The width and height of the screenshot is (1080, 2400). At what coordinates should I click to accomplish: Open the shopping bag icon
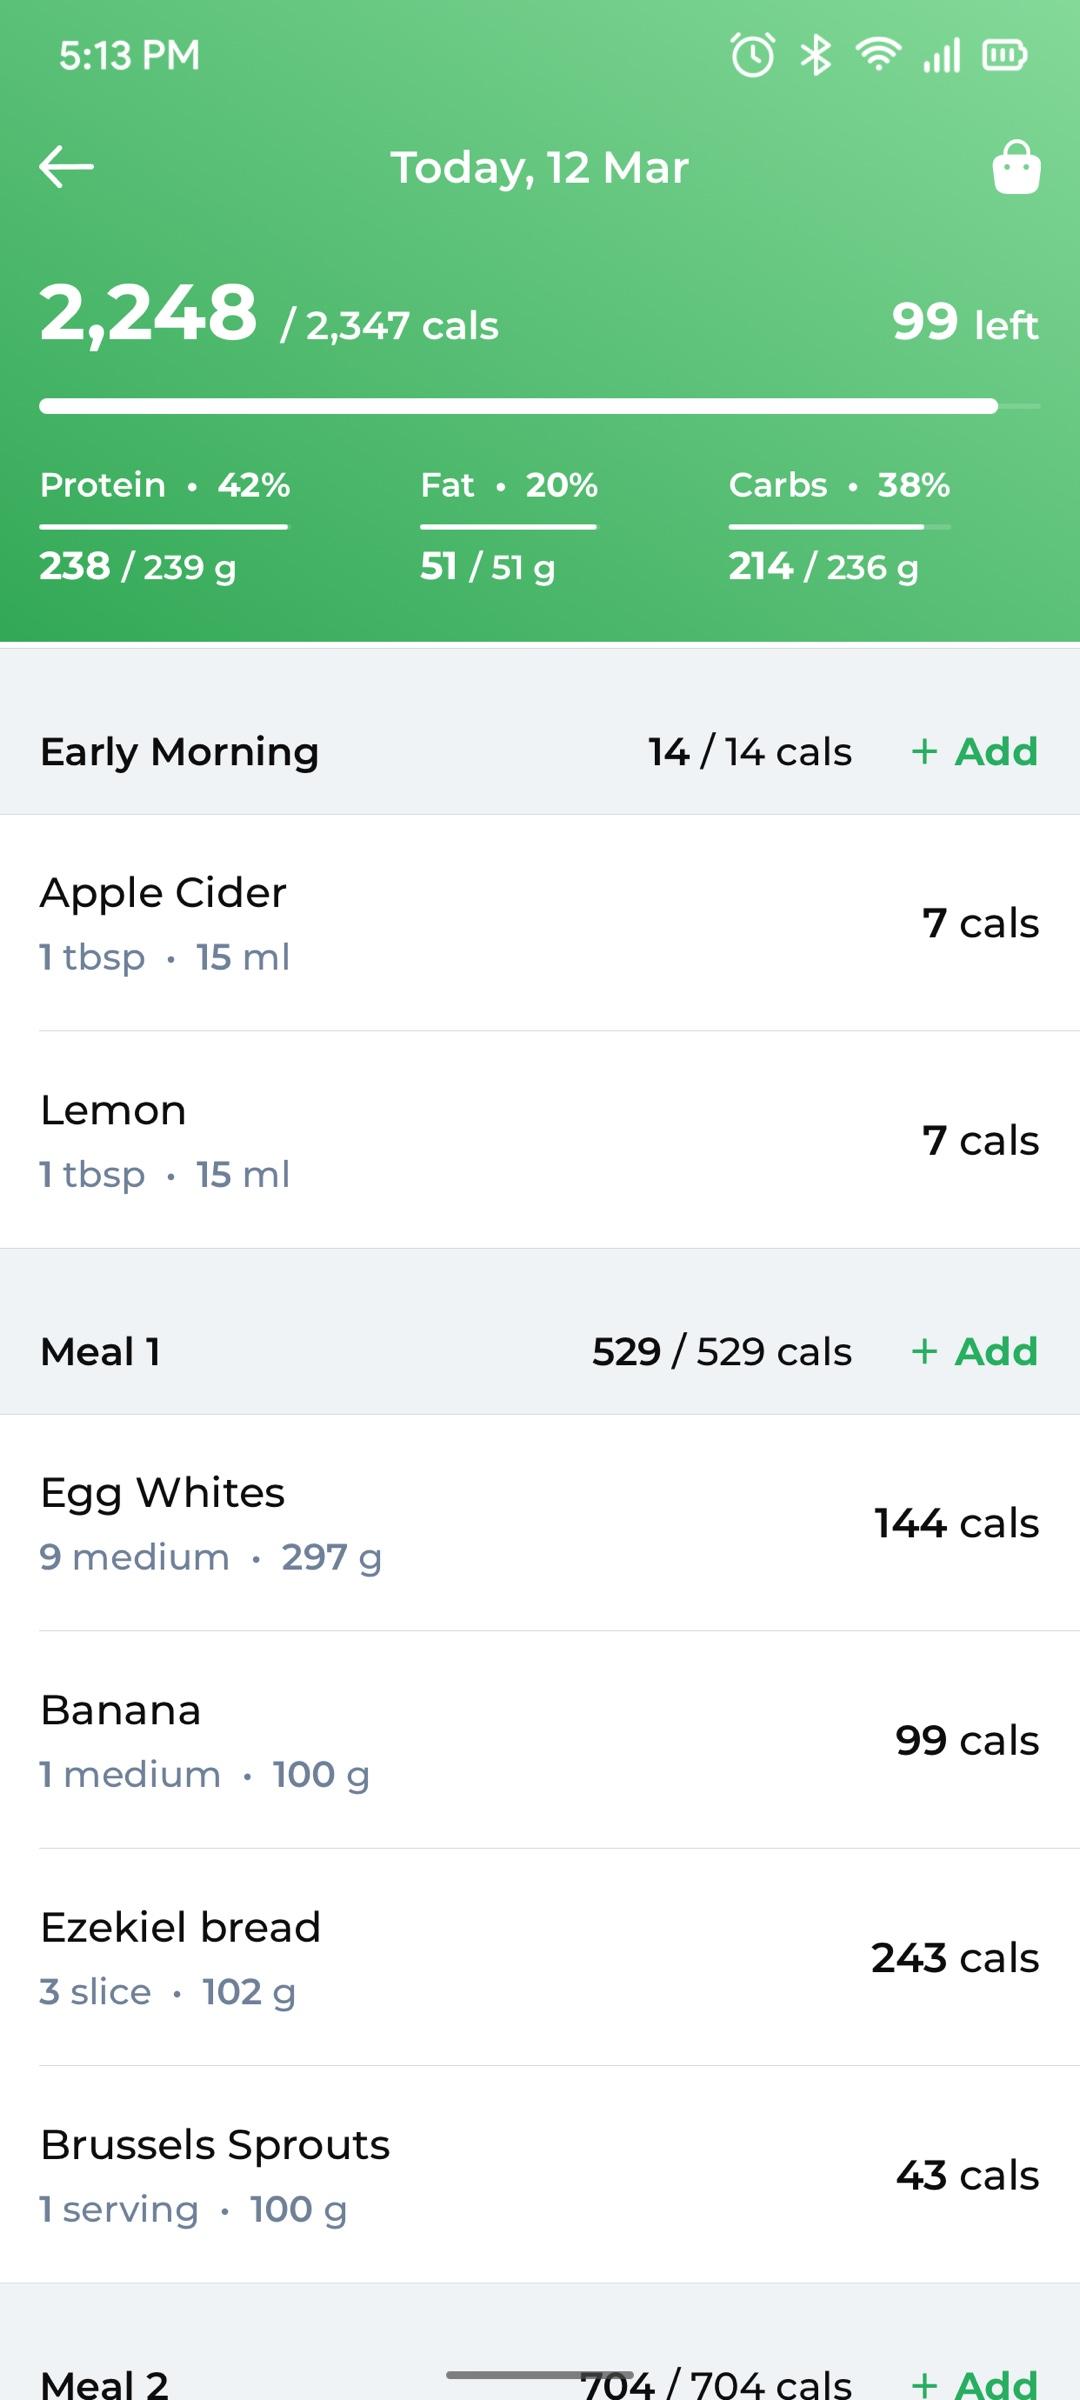1016,167
